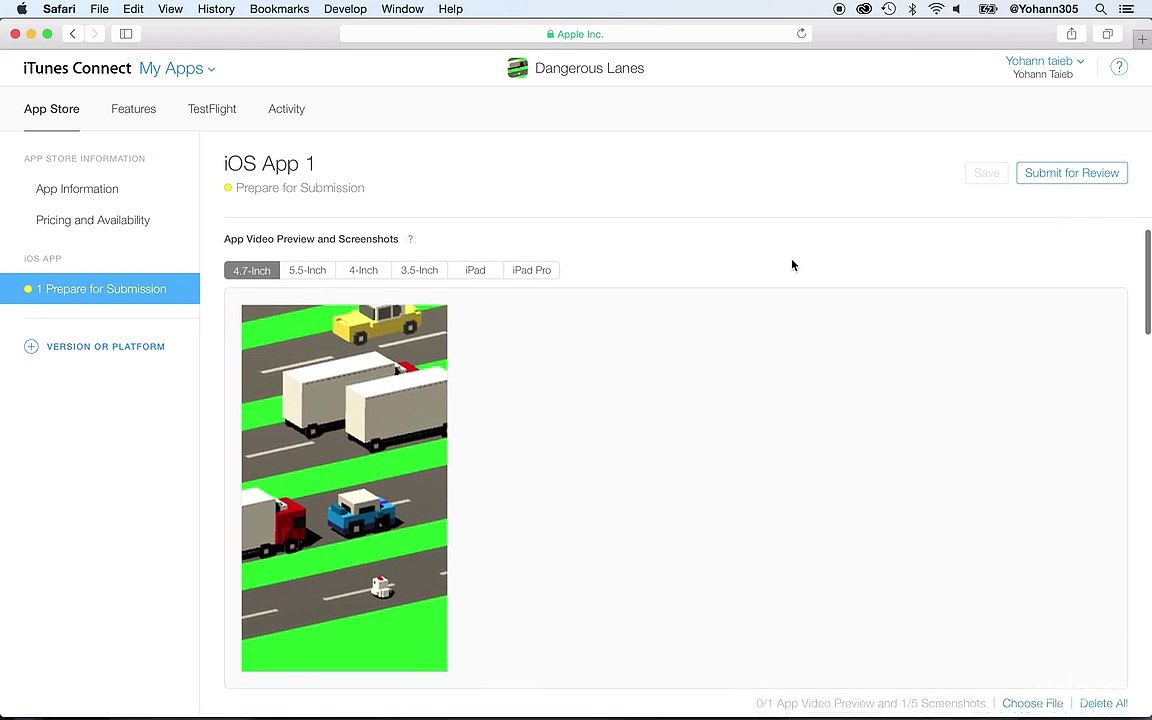
Task: Open Yohann taieb account dropdown
Action: (x=1044, y=61)
